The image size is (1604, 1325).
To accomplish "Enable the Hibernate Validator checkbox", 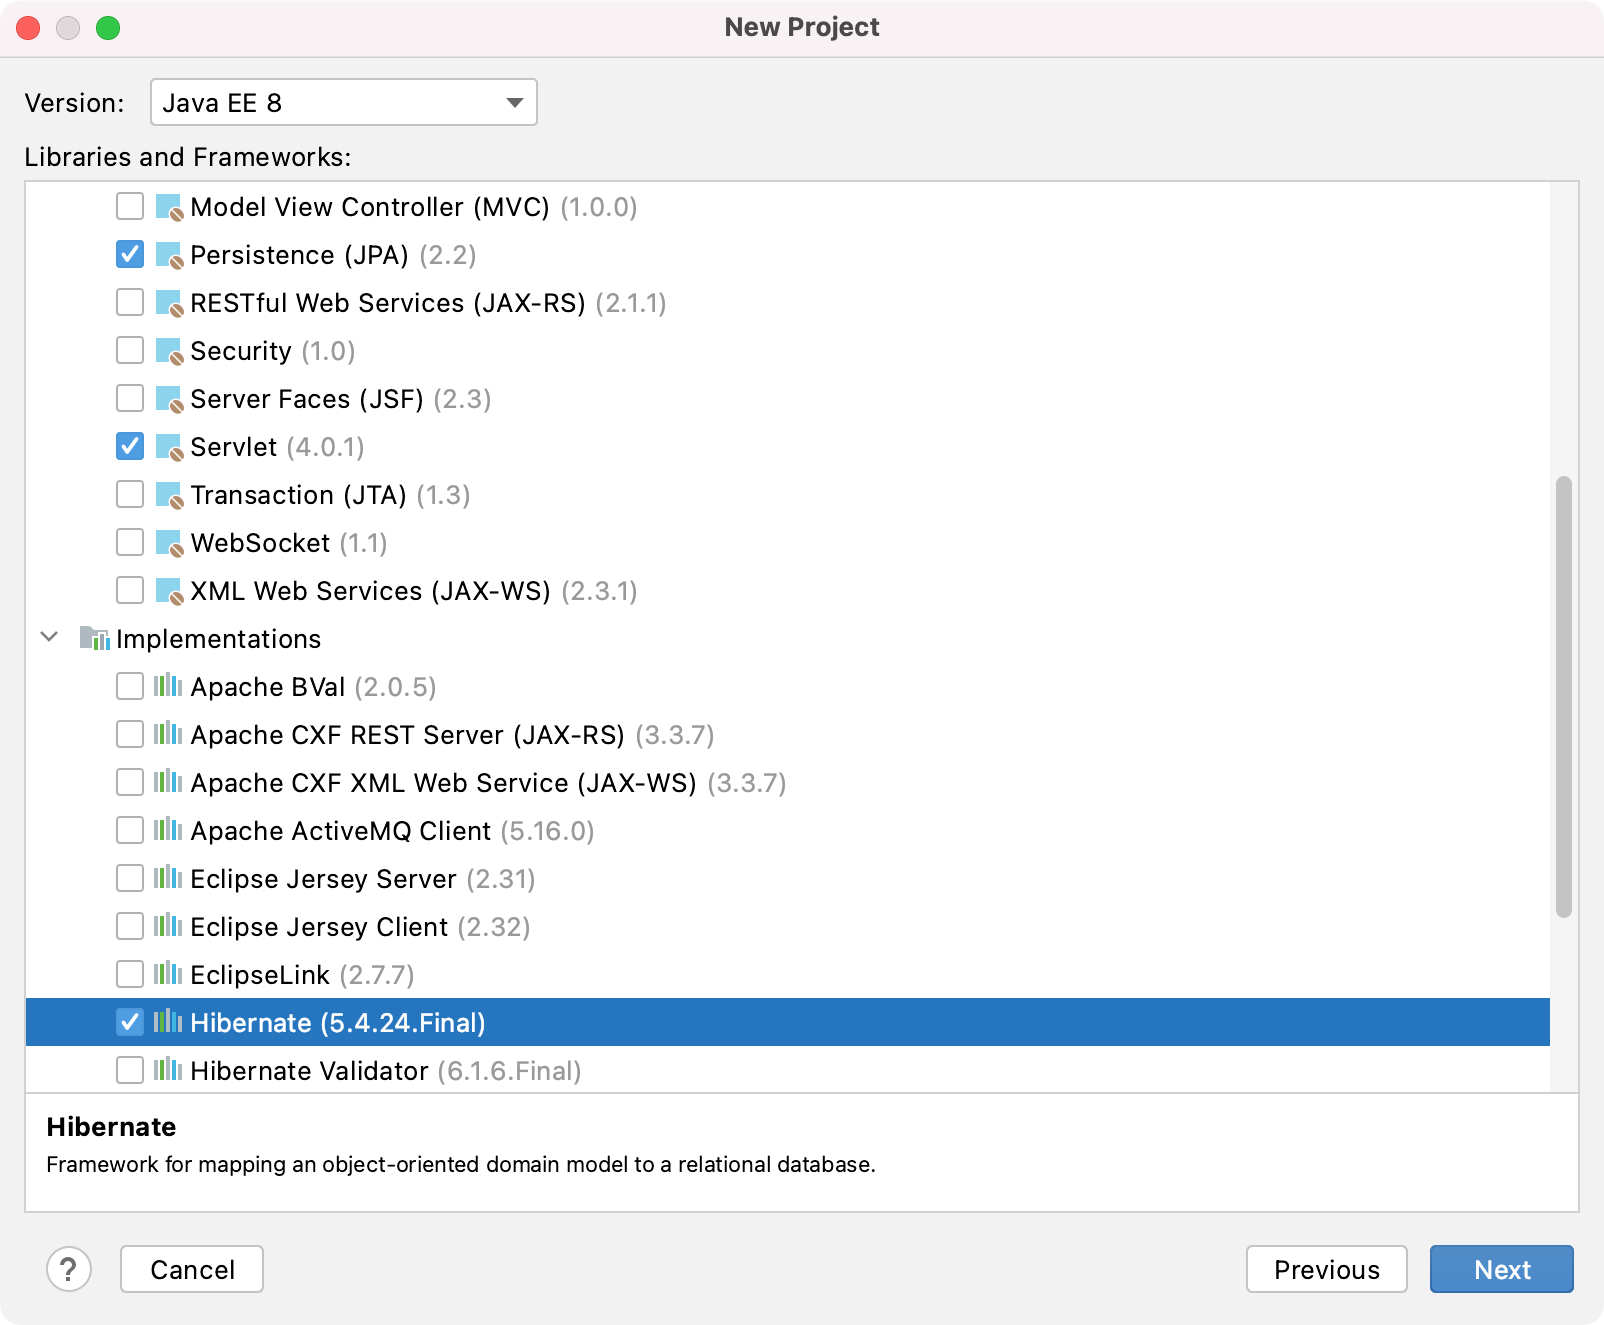I will tap(129, 1070).
